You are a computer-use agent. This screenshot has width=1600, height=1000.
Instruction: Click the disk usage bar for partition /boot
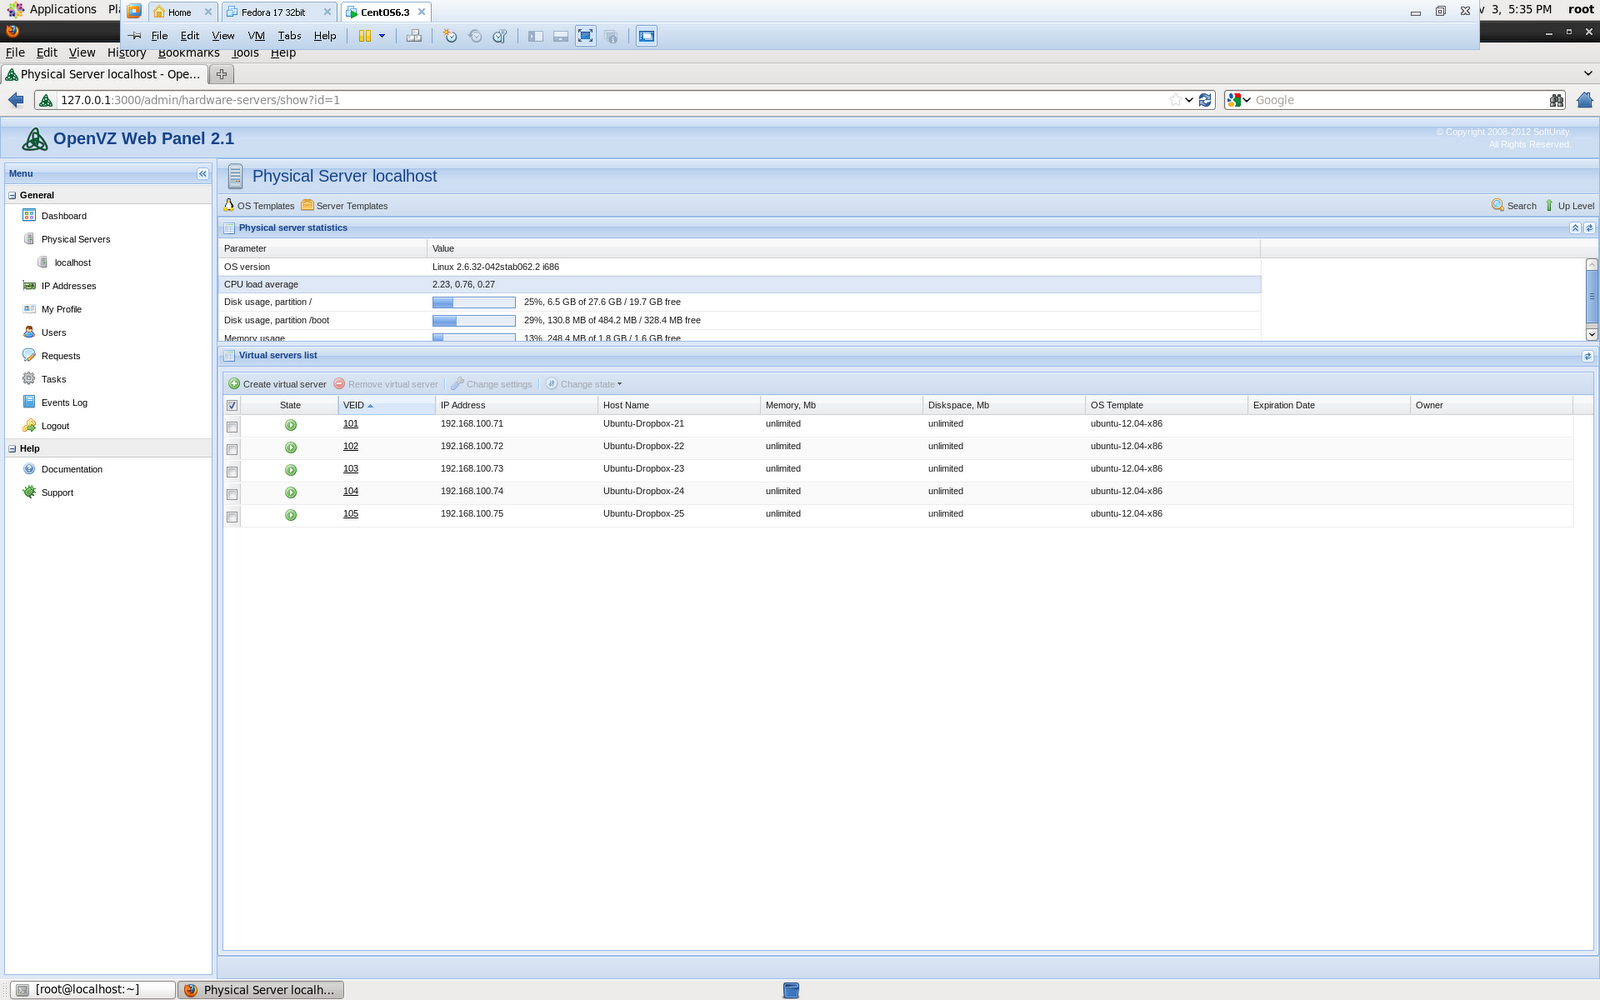474,321
